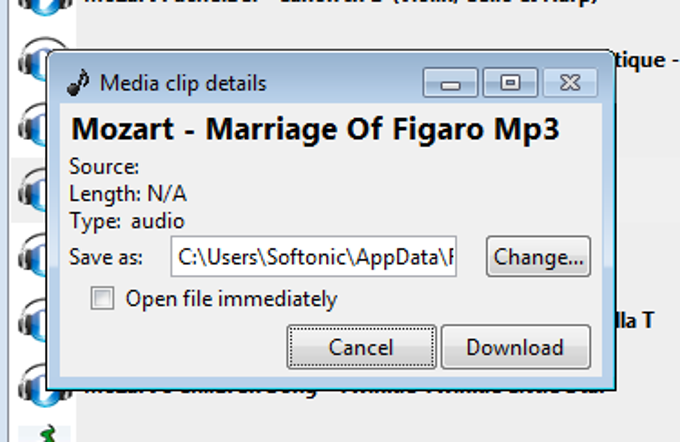Image resolution: width=680 pixels, height=442 pixels.
Task: Click the Download button
Action: point(516,347)
